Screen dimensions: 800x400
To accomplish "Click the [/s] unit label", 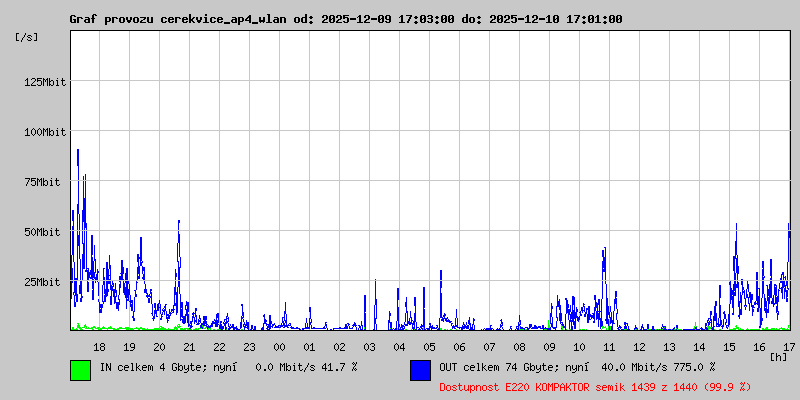I will point(27,37).
